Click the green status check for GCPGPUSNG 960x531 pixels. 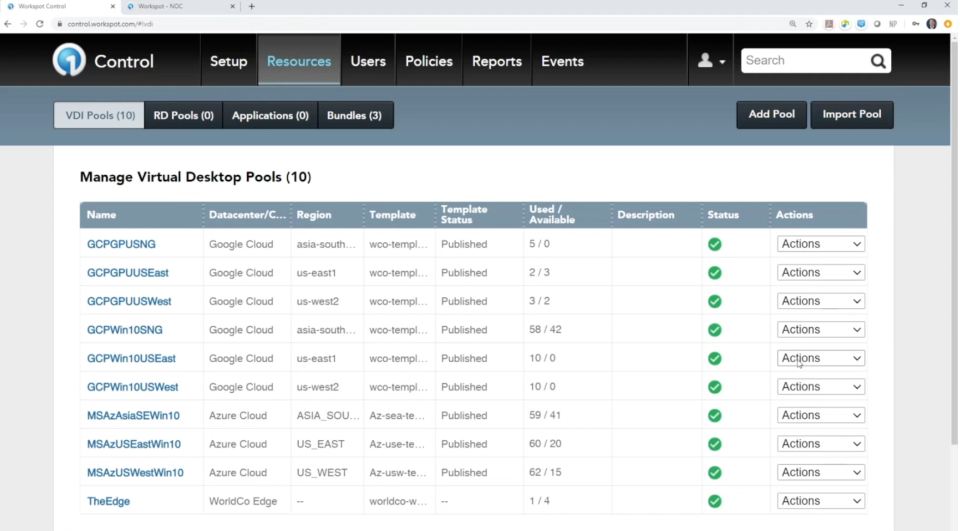click(x=714, y=244)
